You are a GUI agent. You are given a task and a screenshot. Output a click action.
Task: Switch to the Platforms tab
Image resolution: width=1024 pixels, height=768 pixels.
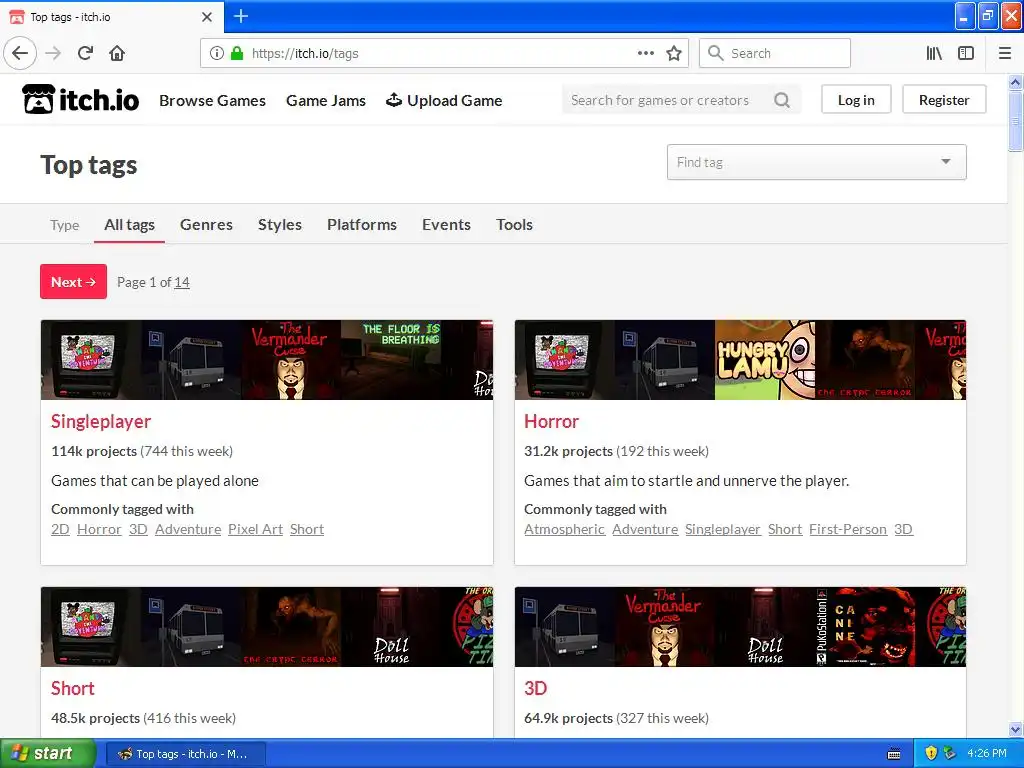pyautogui.click(x=362, y=225)
